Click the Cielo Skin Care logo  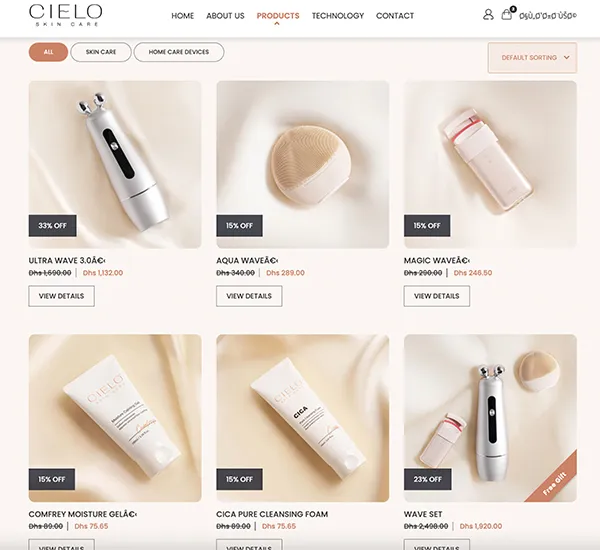[x=65, y=15]
